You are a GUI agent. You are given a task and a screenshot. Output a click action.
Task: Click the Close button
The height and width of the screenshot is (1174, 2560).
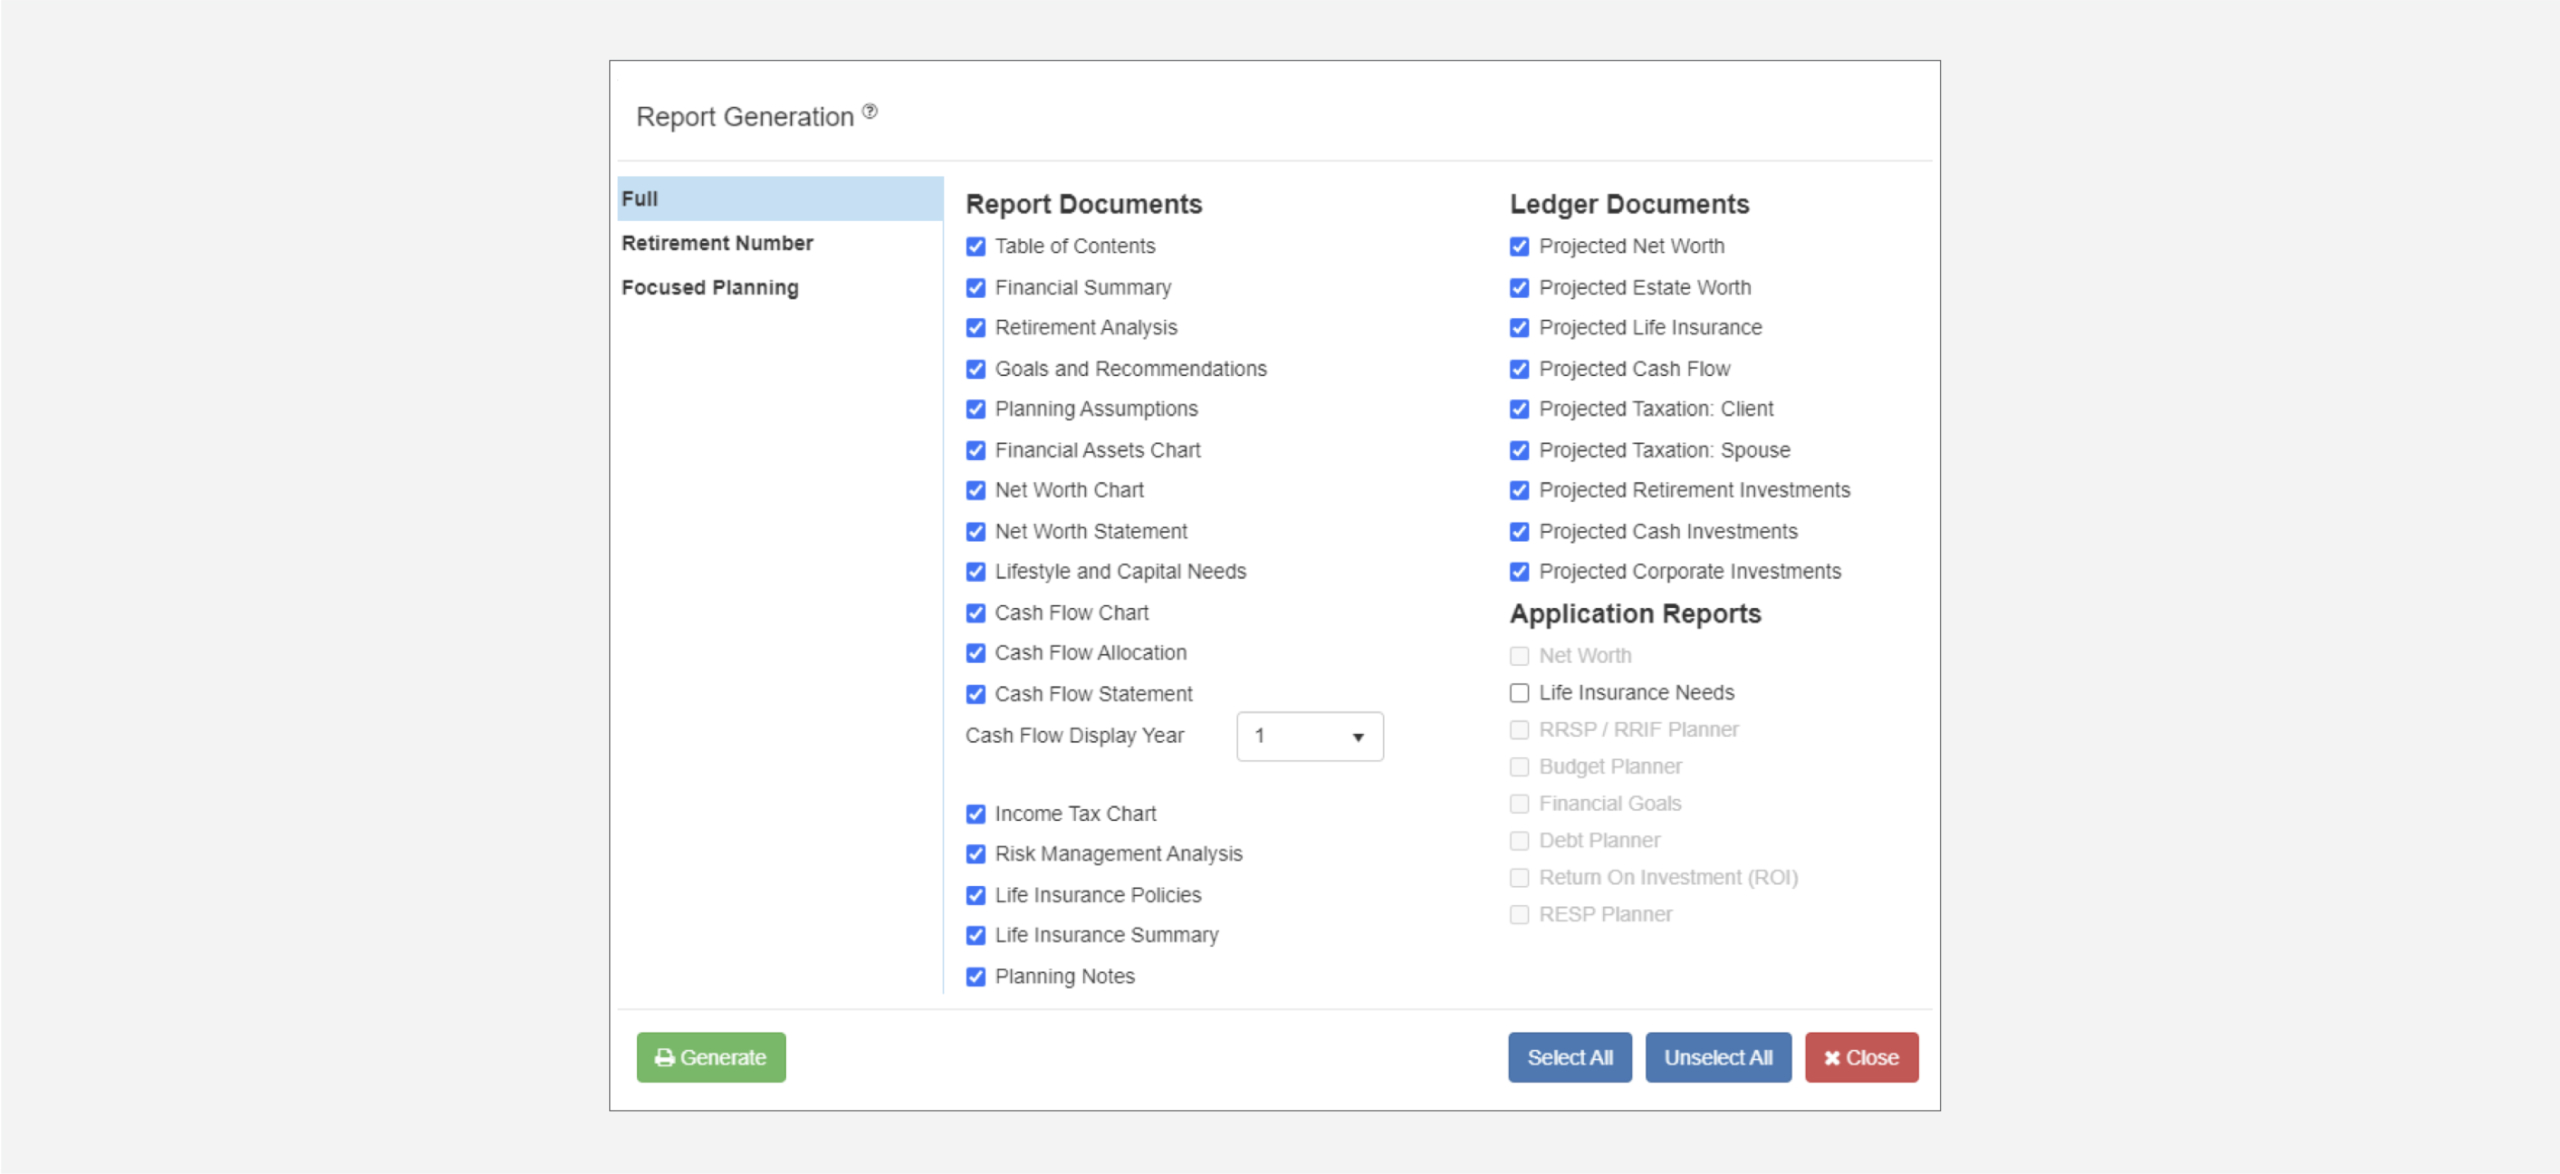tap(1861, 1057)
